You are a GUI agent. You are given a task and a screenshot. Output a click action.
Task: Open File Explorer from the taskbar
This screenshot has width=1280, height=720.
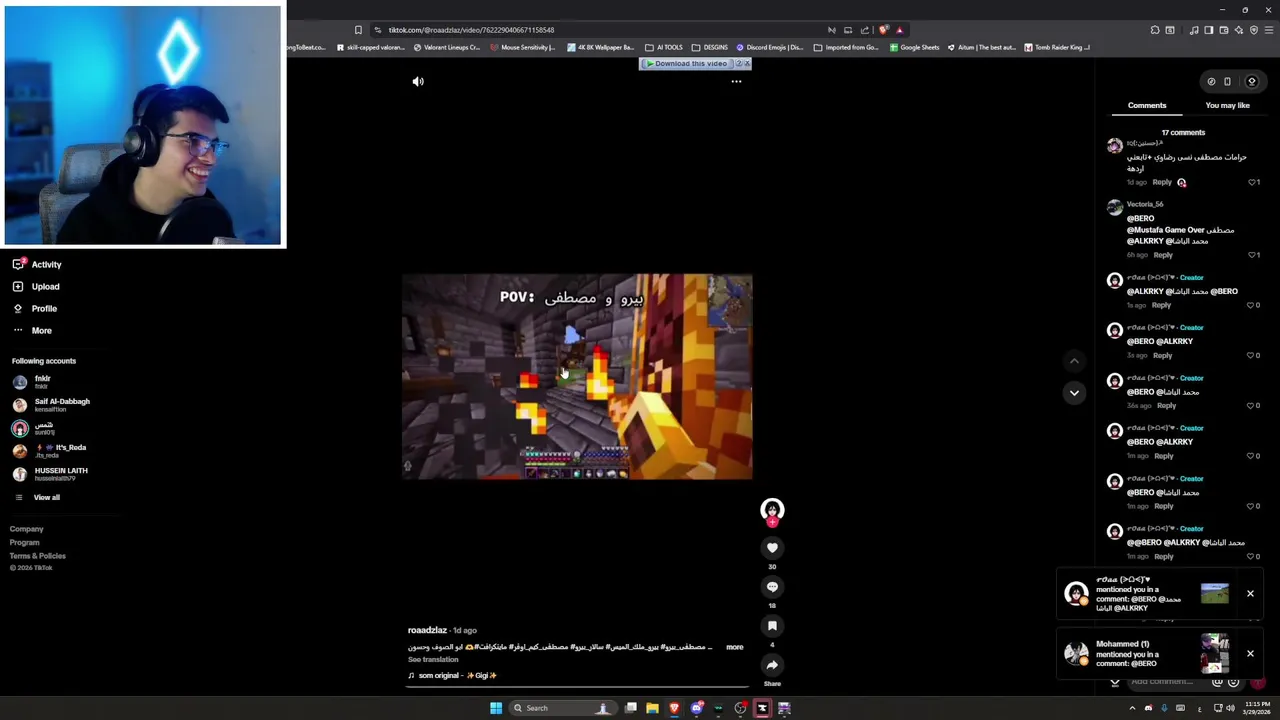(x=652, y=708)
